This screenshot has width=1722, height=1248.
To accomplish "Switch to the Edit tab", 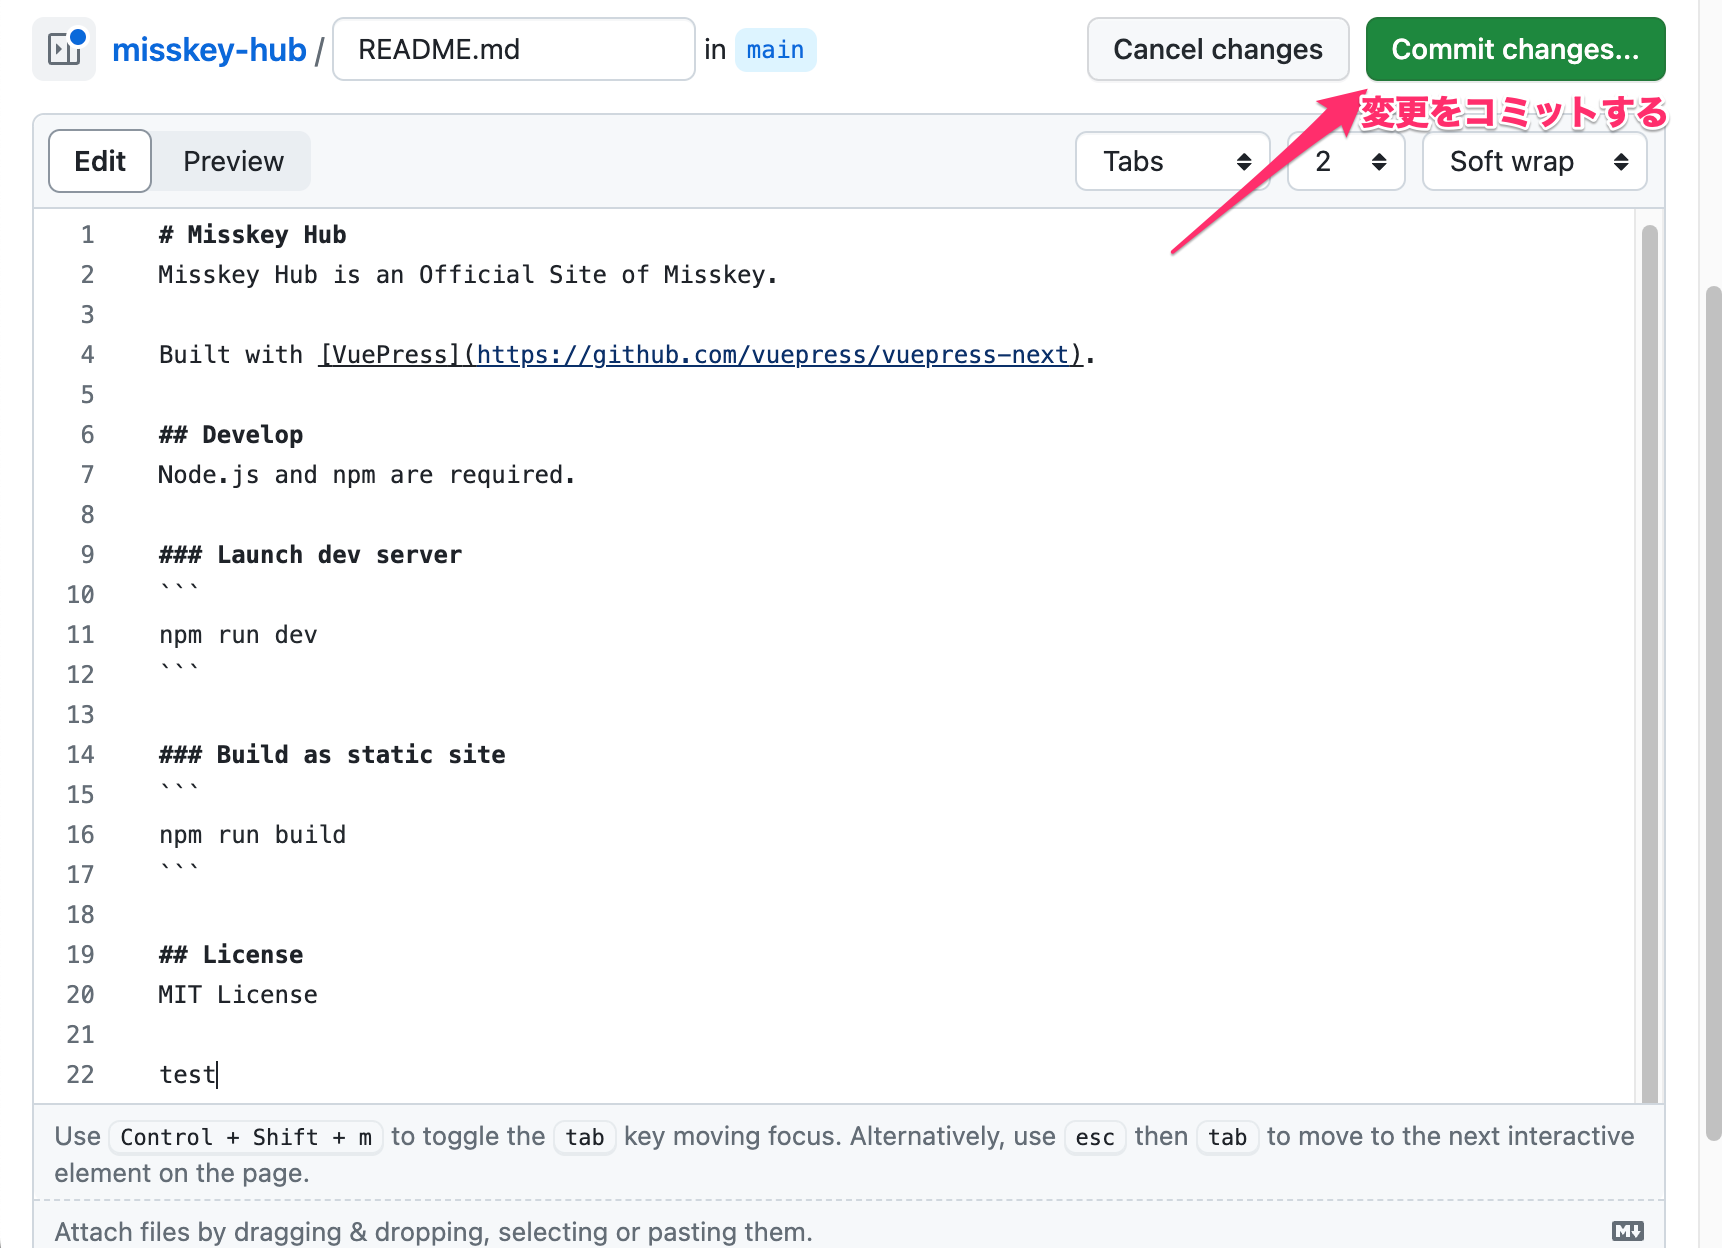I will click(100, 161).
